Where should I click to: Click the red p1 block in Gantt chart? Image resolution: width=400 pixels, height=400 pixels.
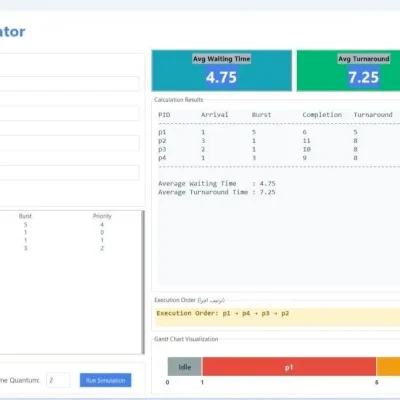click(x=289, y=367)
